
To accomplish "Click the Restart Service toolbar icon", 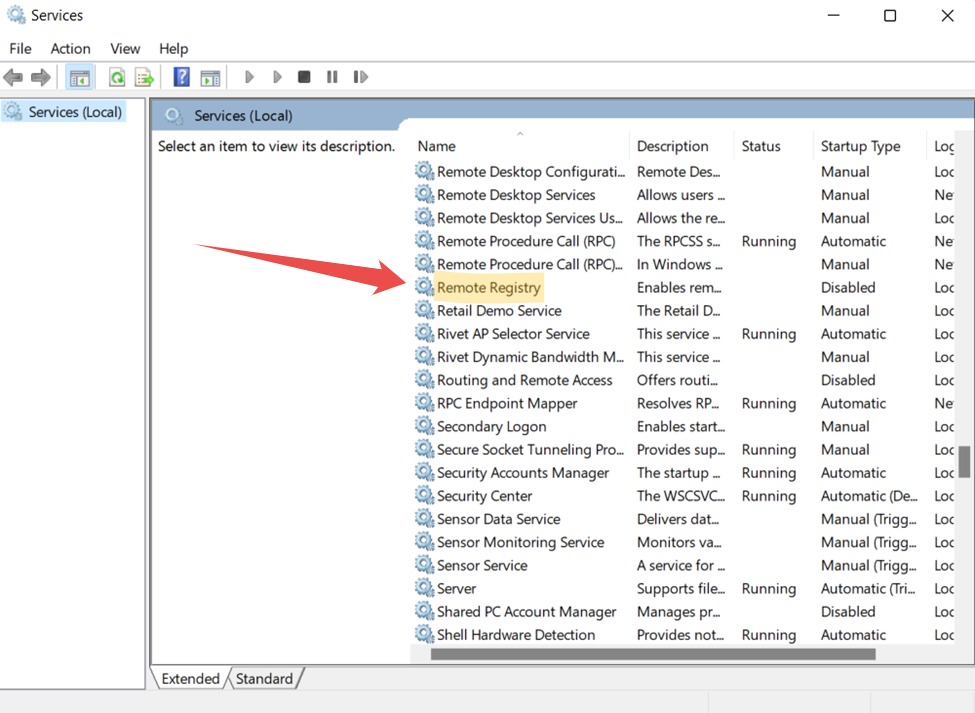I will coord(361,77).
